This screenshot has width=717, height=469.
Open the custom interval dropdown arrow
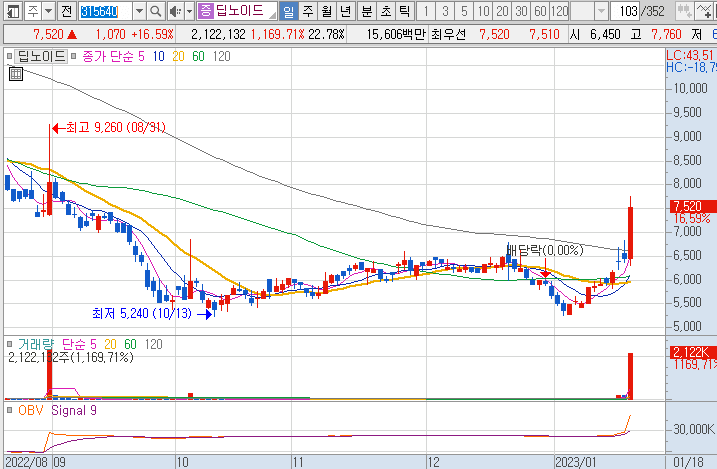[602, 11]
